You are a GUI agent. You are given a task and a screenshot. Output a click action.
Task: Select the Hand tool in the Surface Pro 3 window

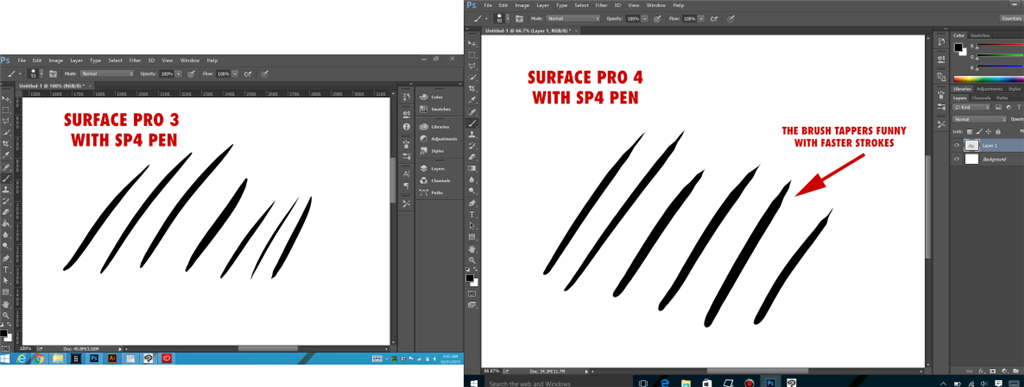pos(6,305)
